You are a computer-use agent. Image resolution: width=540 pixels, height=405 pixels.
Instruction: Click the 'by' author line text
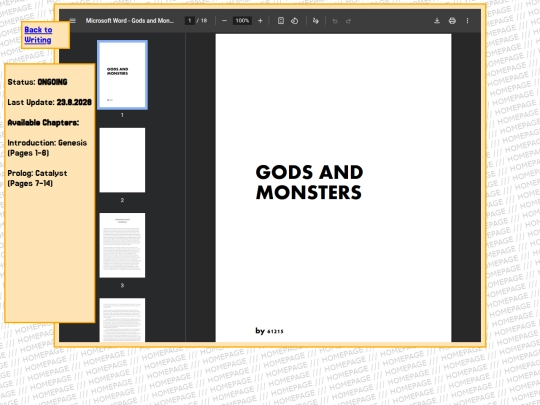click(269, 331)
